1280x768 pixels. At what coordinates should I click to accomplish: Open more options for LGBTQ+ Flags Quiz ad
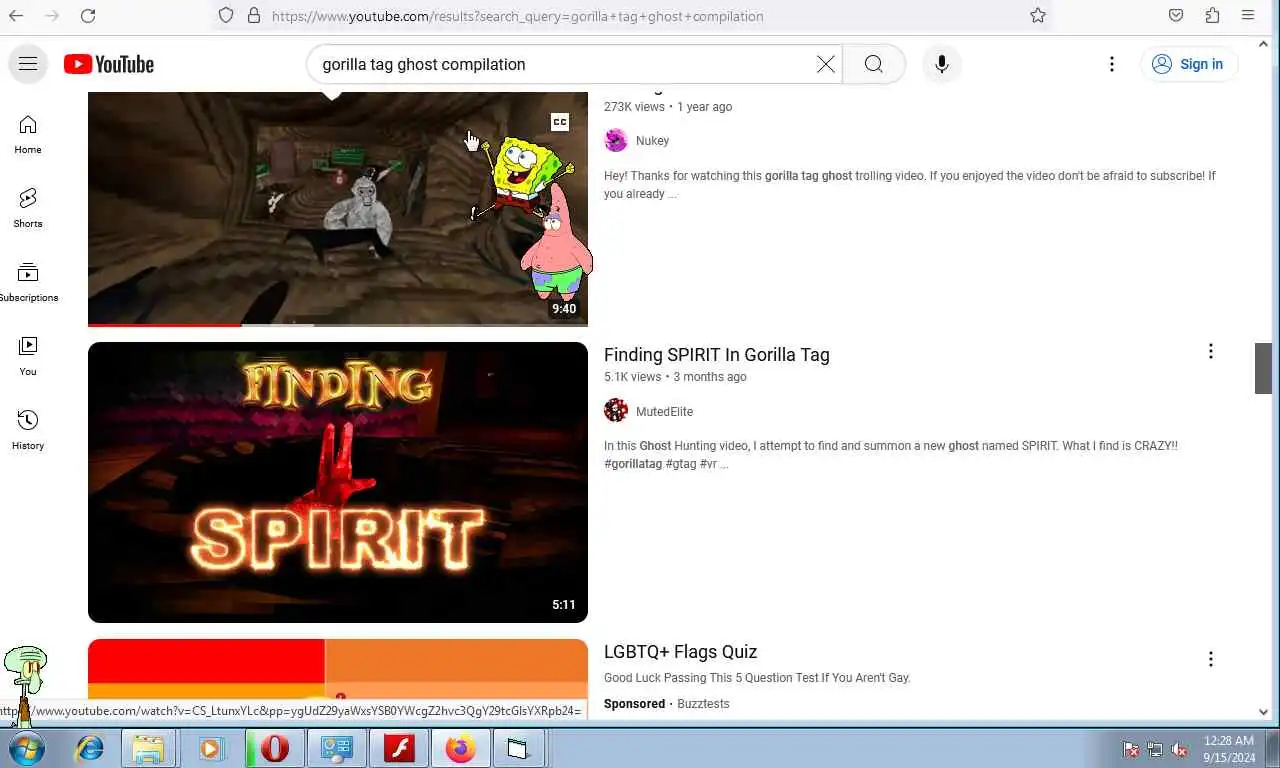(1210, 659)
